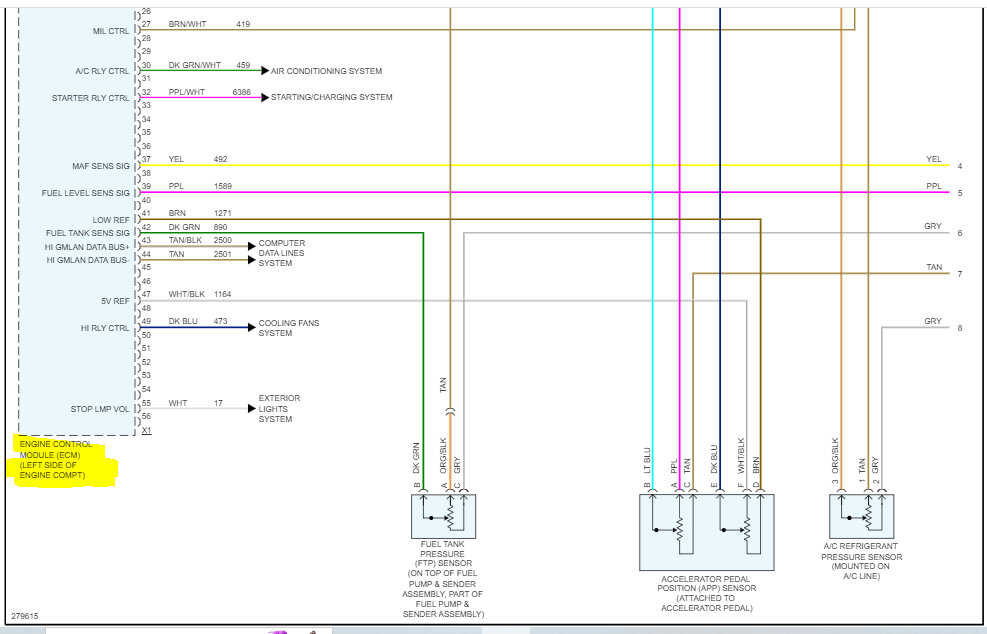Select the X1 connector label
Screen dimensions: 987x634
click(147, 431)
